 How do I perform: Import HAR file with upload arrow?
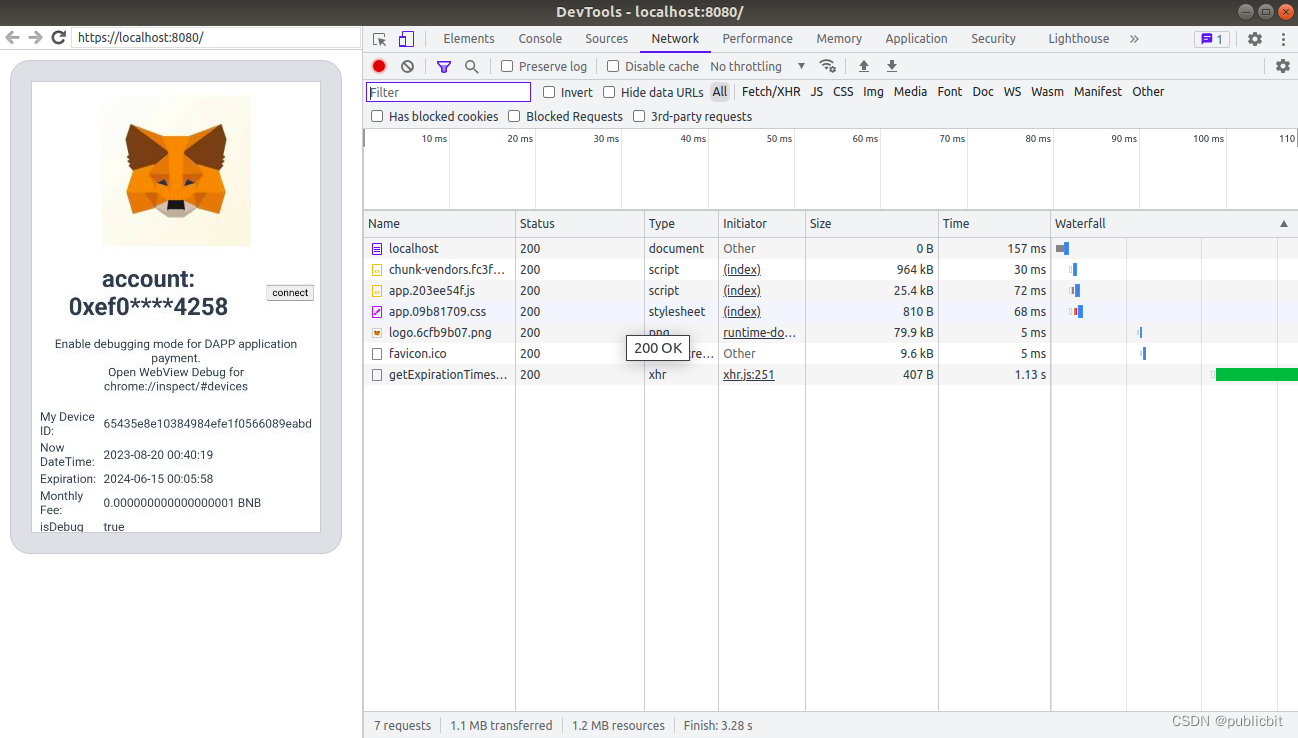click(864, 66)
